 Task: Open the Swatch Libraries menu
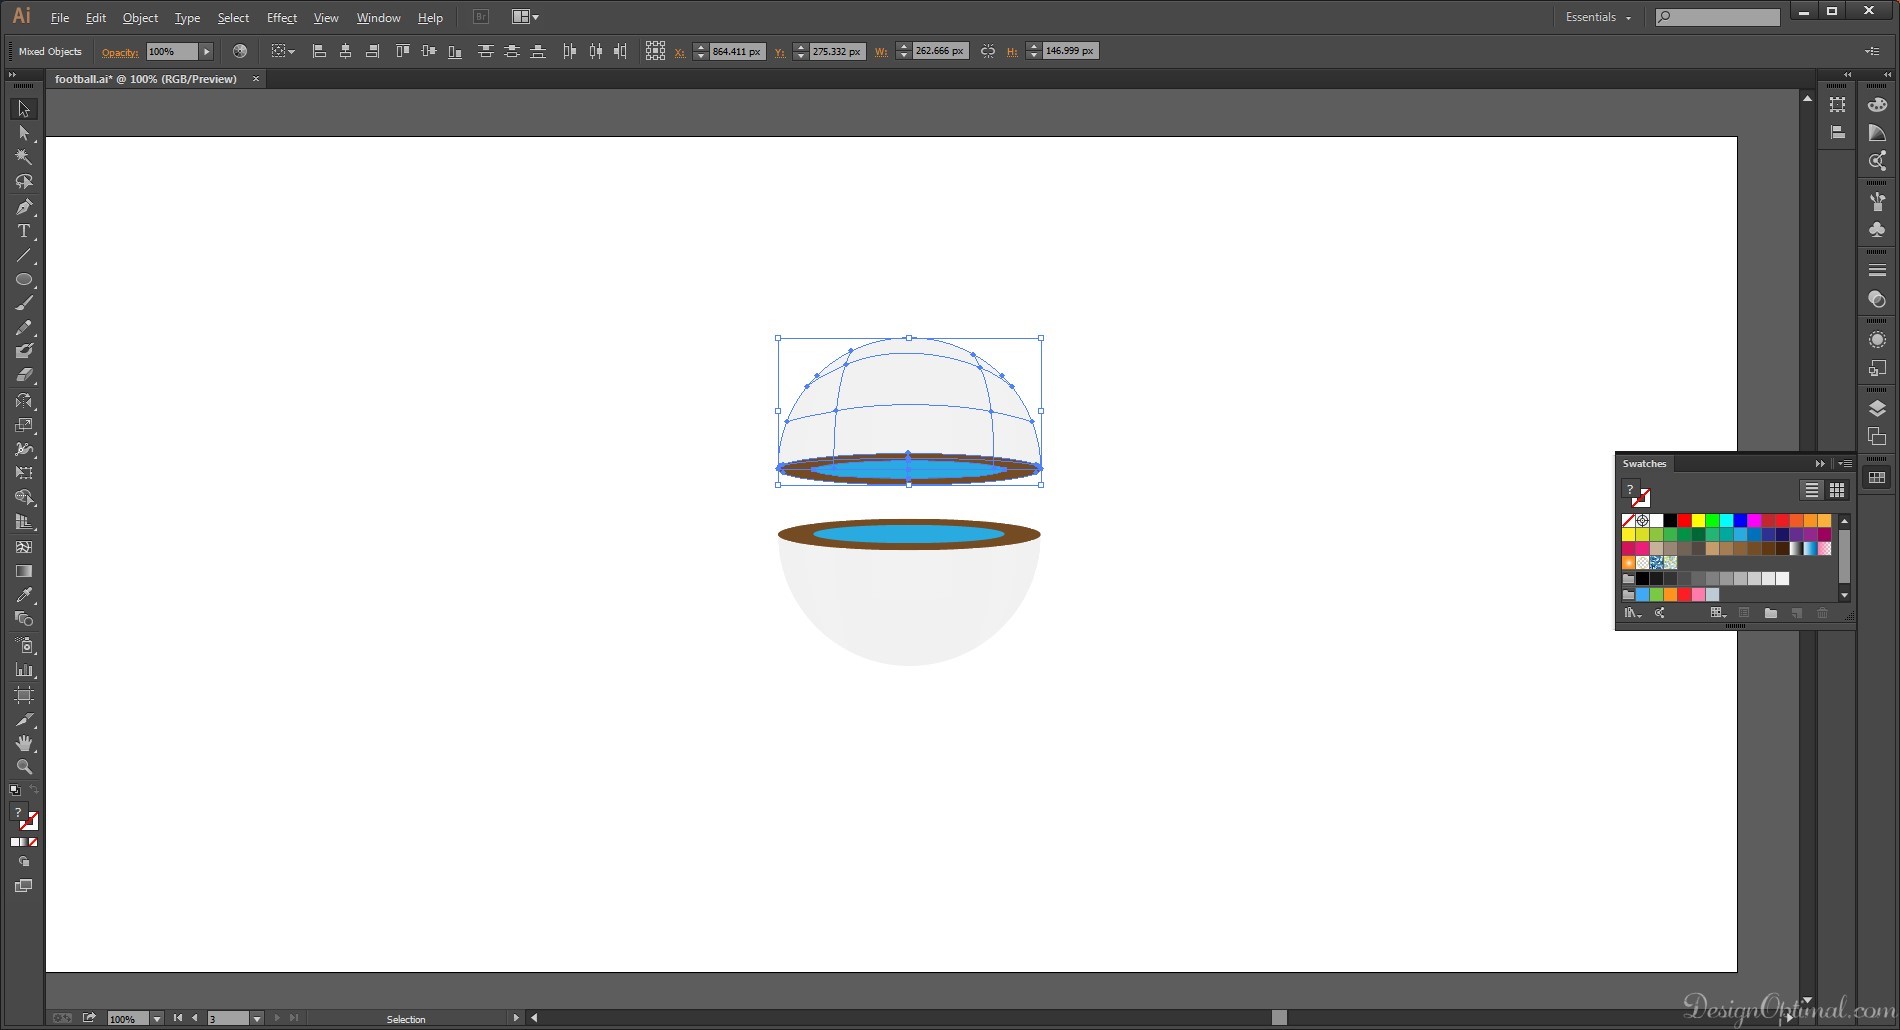coord(1632,613)
